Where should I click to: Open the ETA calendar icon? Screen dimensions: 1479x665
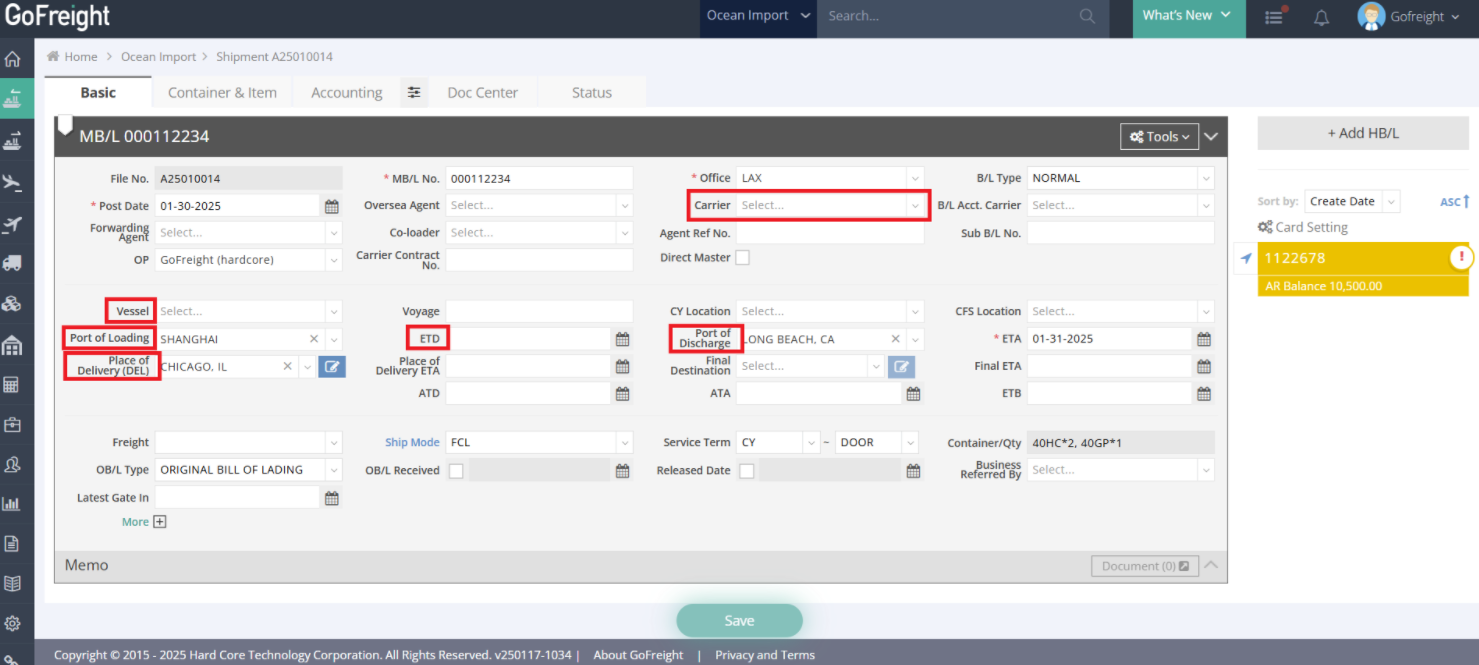tap(1204, 339)
